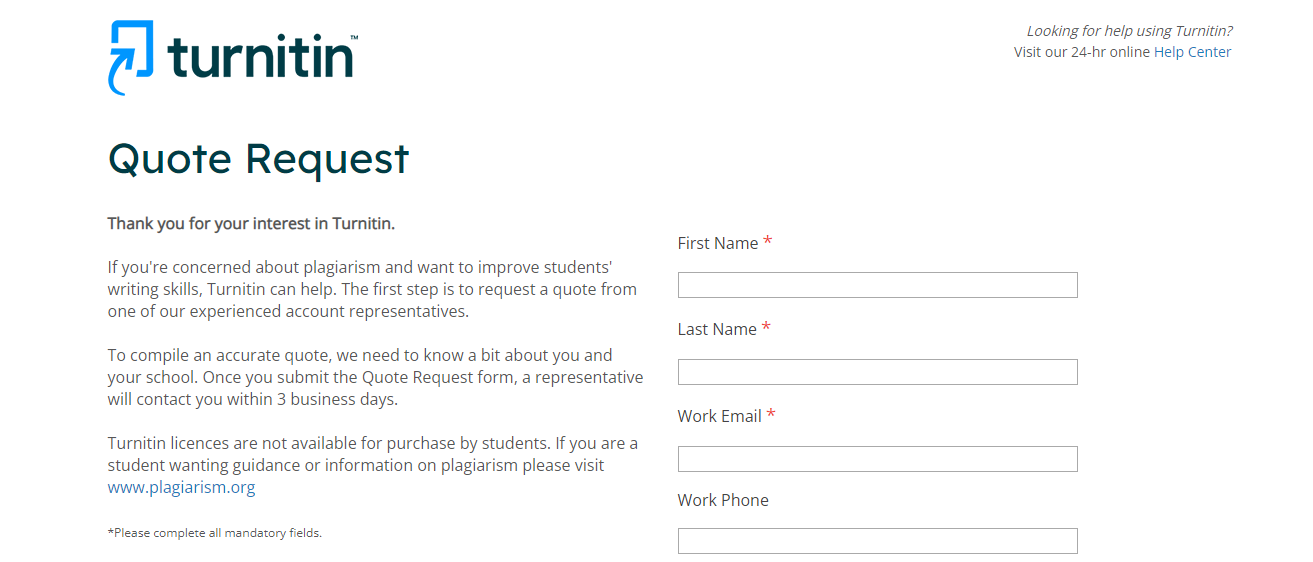
Task: Focus the First Name input field
Action: pyautogui.click(x=877, y=285)
